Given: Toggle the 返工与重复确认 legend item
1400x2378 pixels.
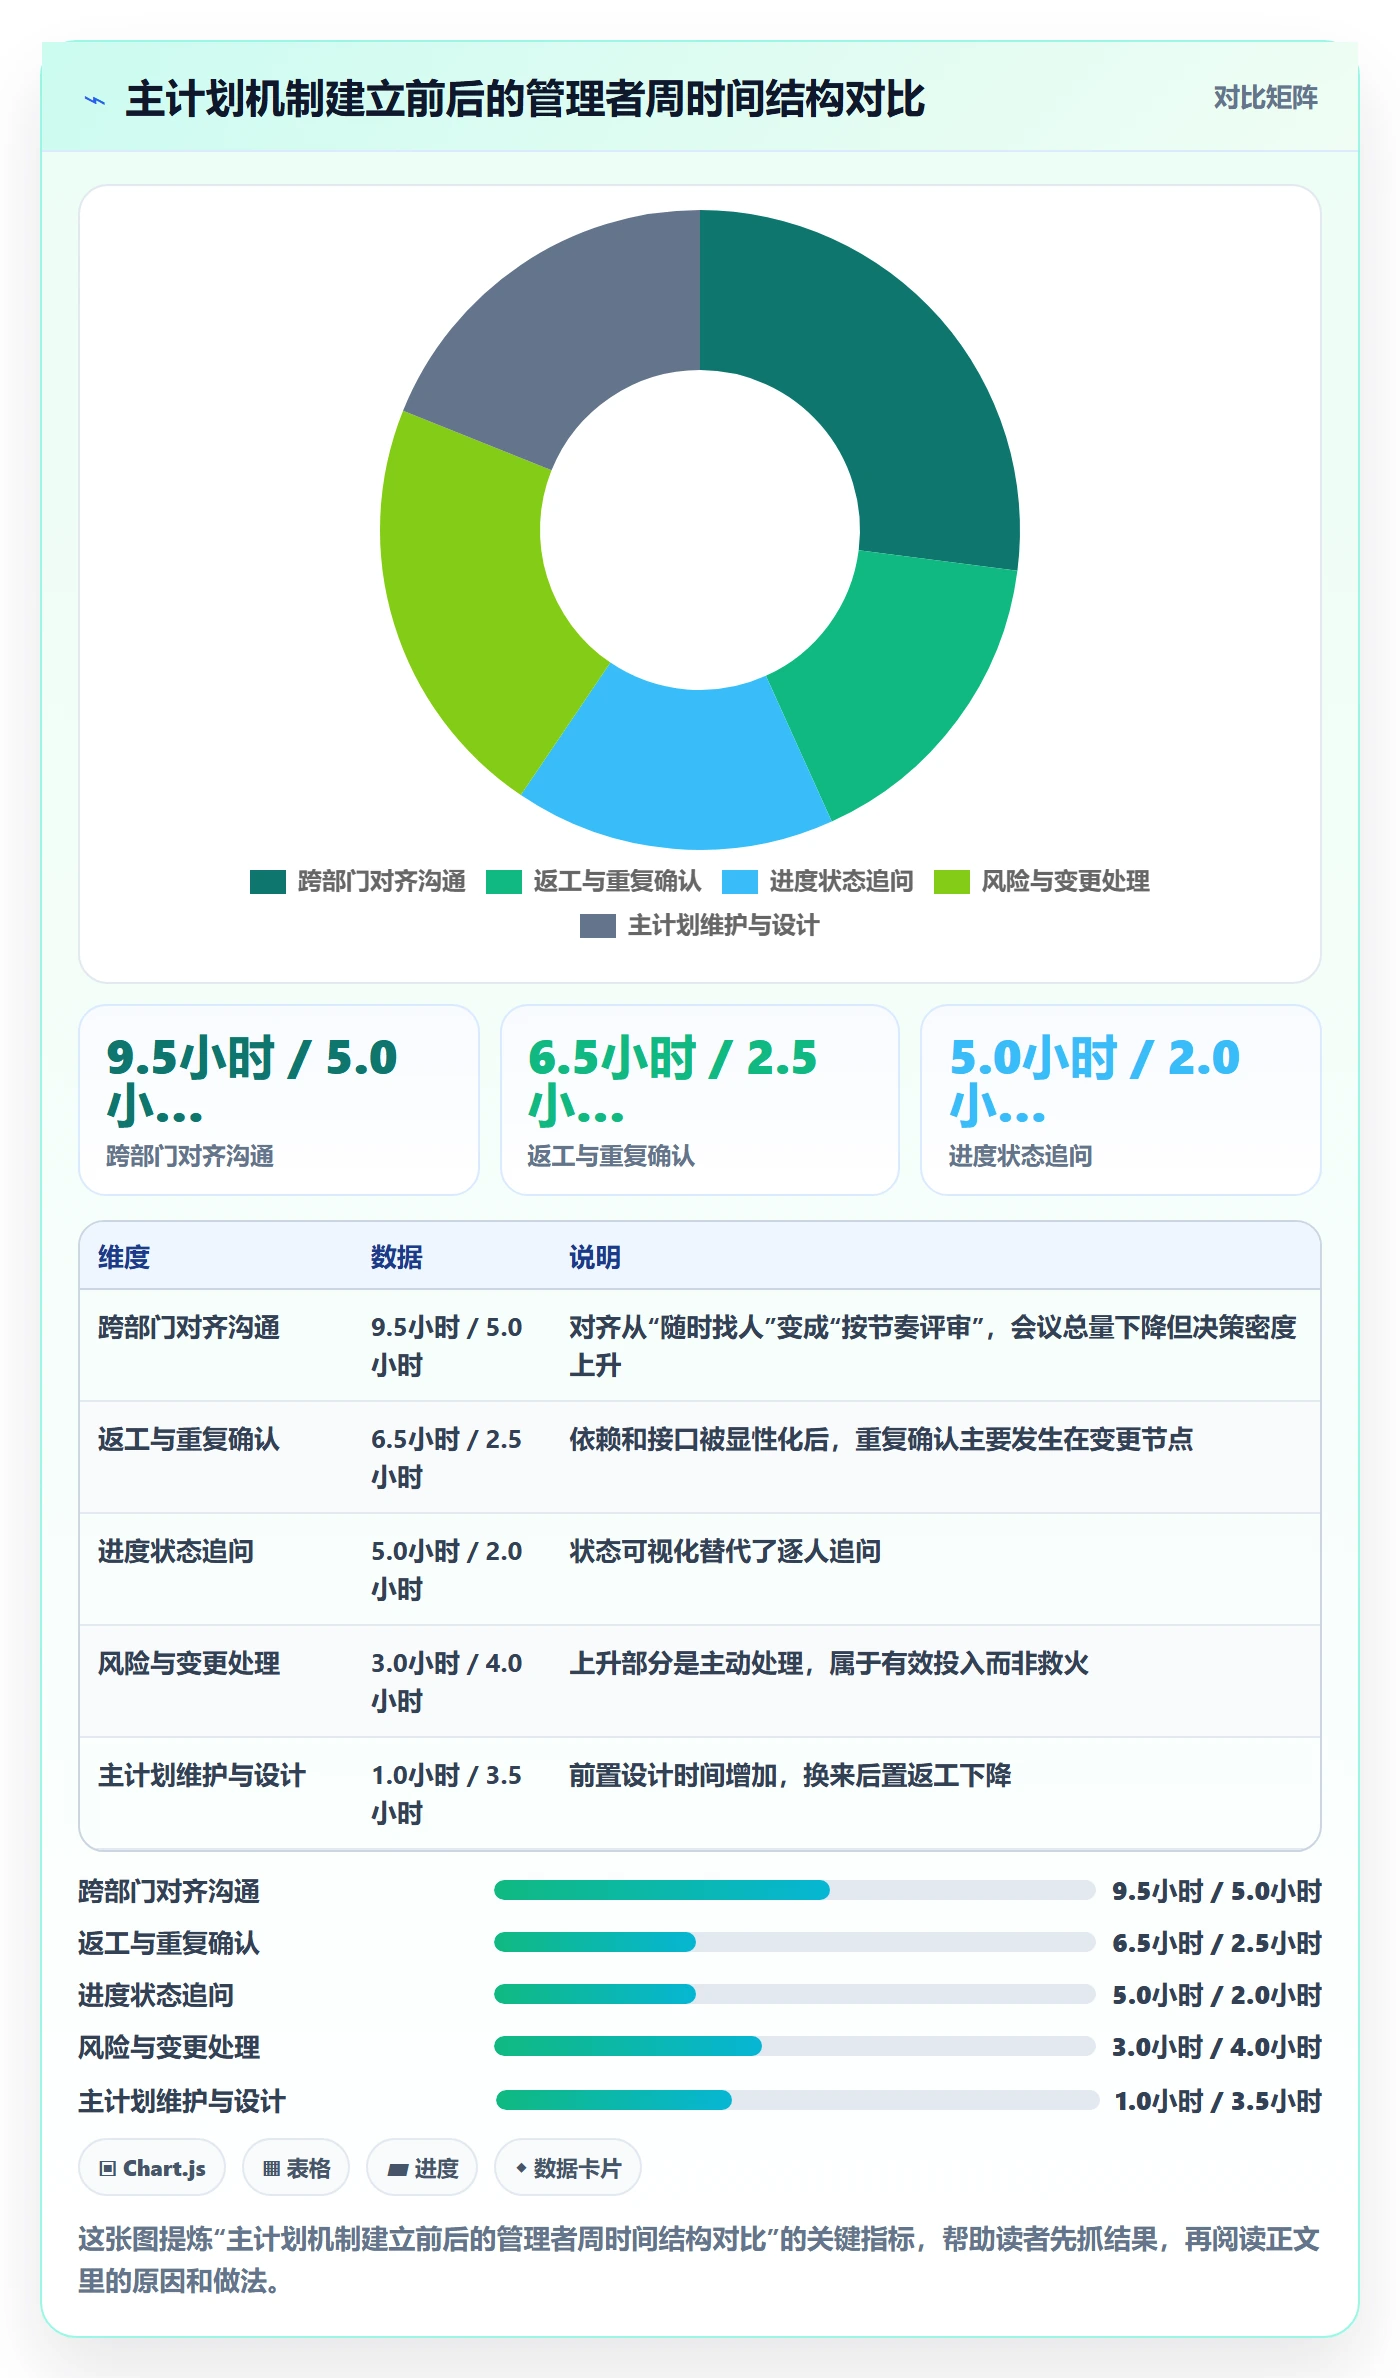Looking at the screenshot, I should (x=594, y=881).
